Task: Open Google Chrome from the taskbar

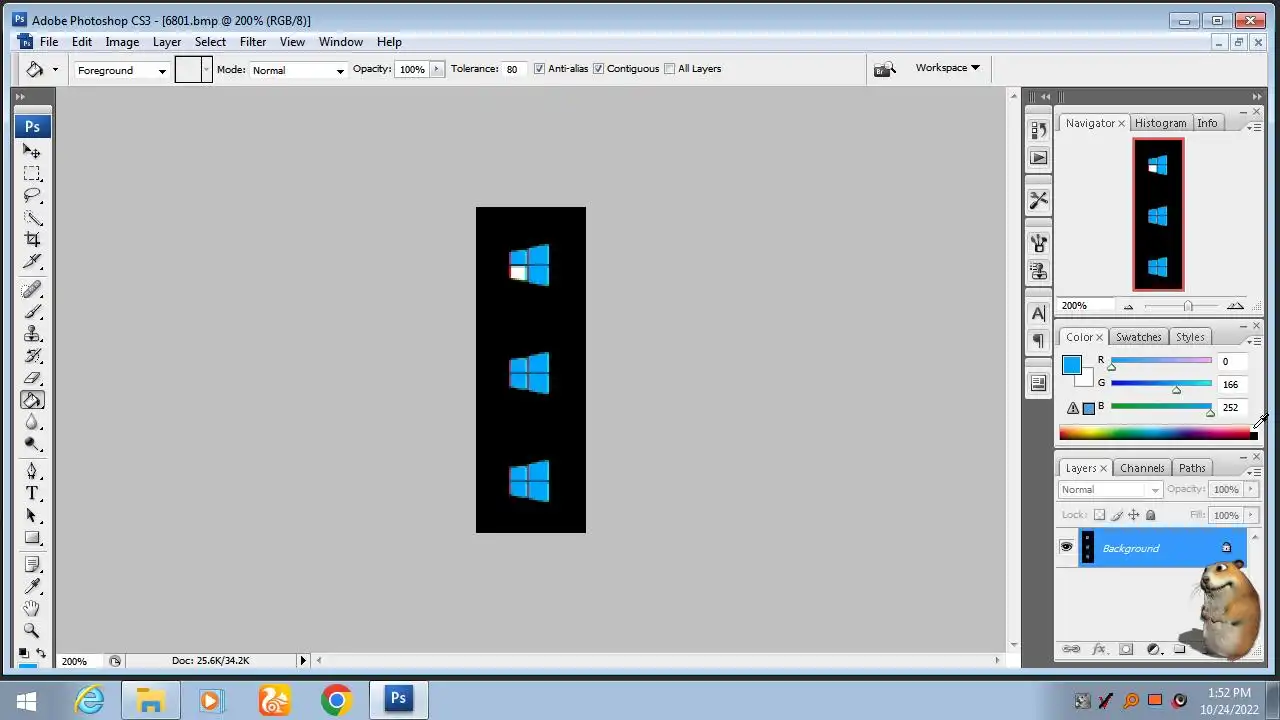Action: click(336, 700)
